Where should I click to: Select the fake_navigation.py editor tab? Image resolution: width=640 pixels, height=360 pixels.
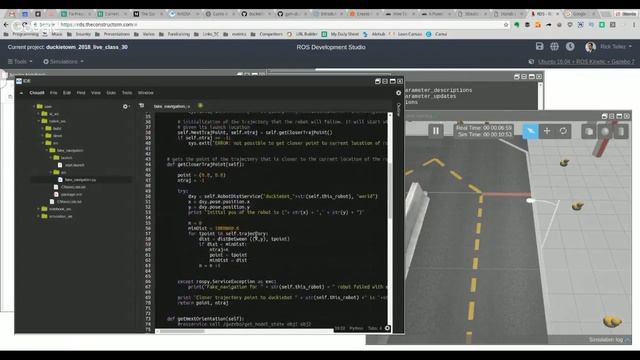[171, 106]
